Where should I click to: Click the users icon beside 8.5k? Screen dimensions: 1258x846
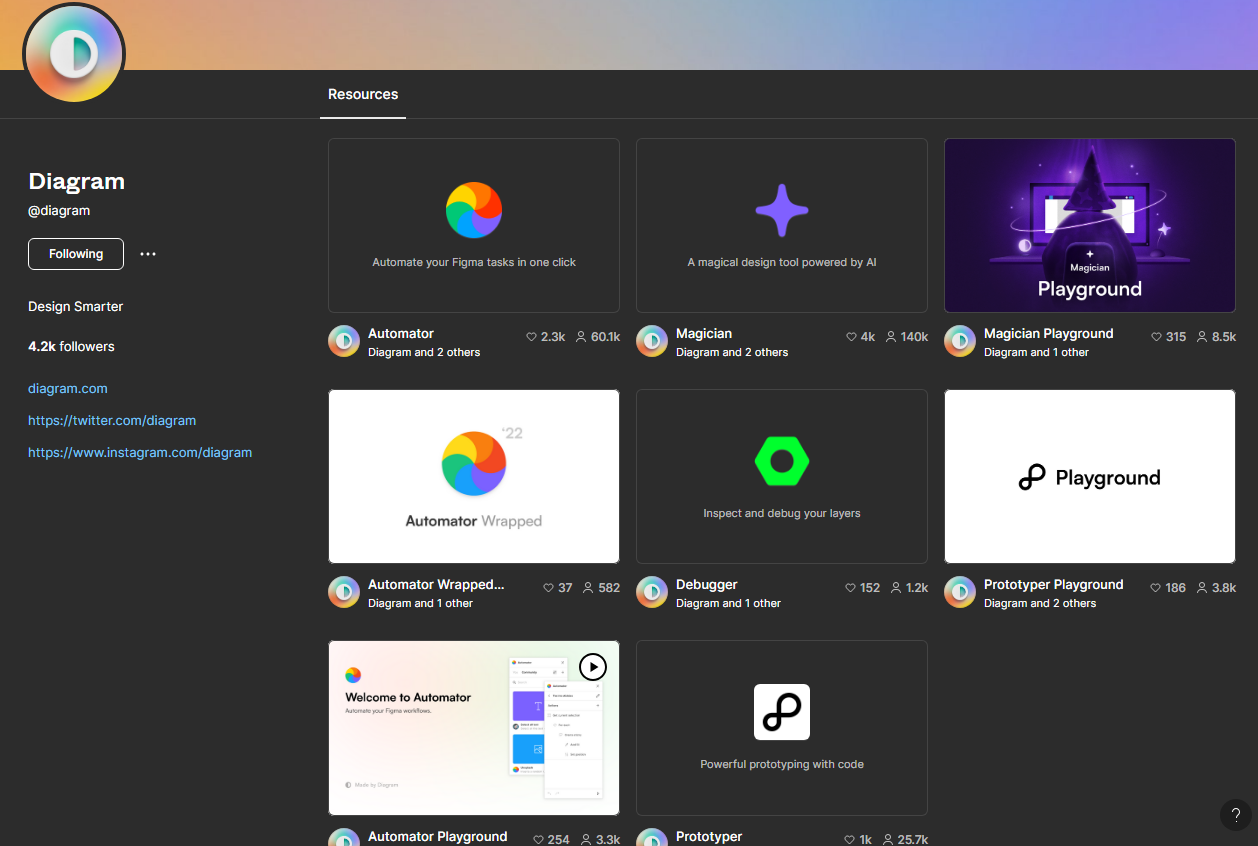[x=1201, y=337]
